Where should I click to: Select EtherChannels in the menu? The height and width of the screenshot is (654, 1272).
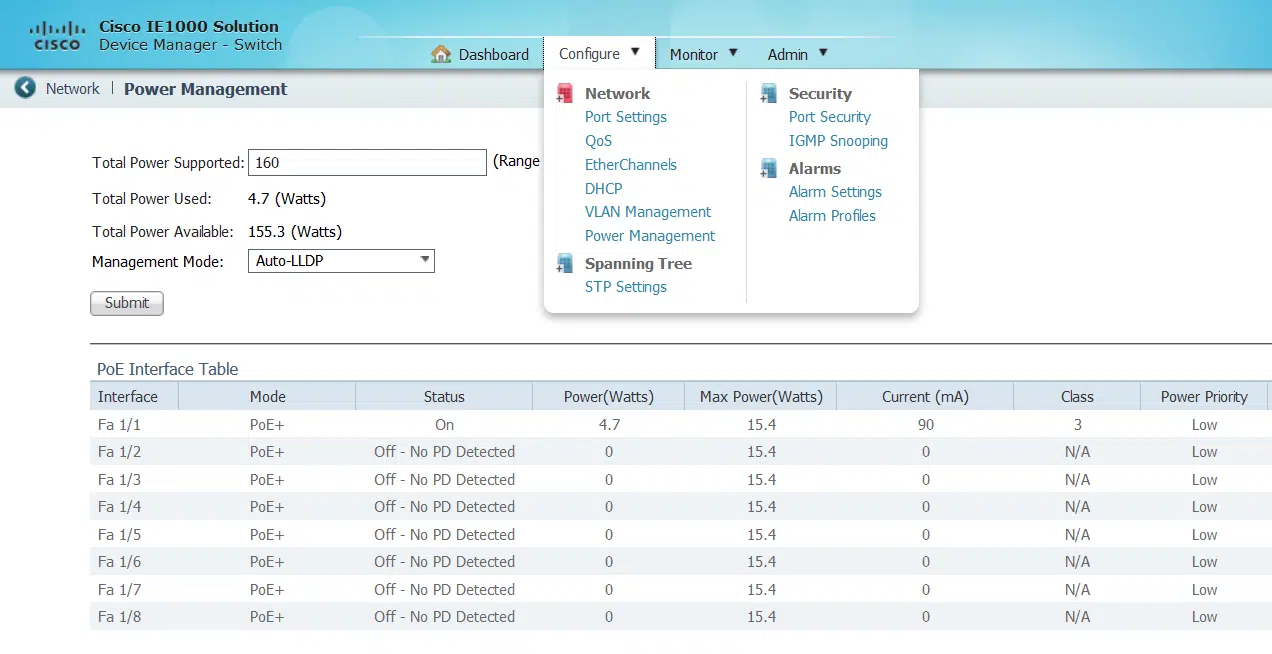click(x=631, y=165)
